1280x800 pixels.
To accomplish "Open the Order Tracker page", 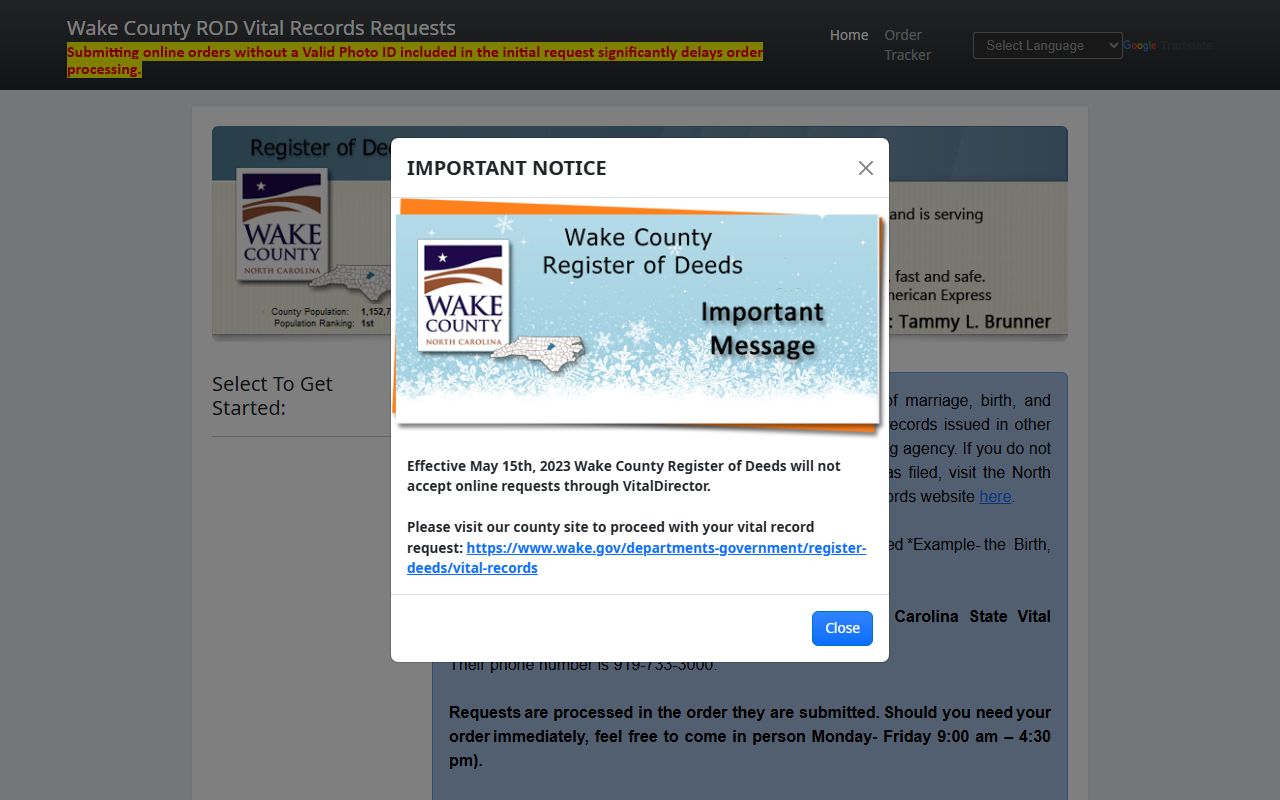I will point(907,45).
